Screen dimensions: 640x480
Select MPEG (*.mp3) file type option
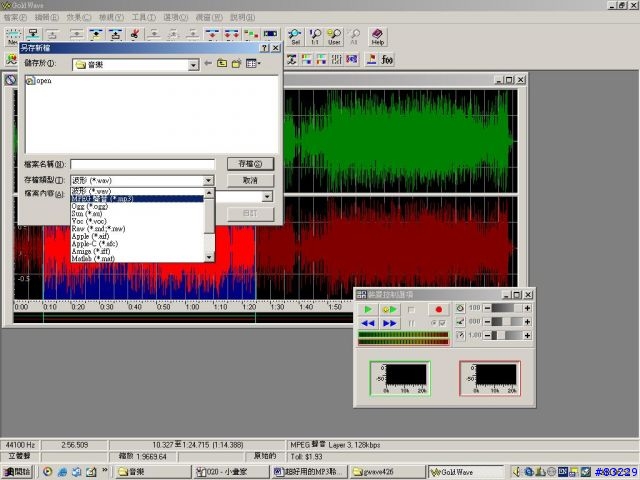[137, 199]
